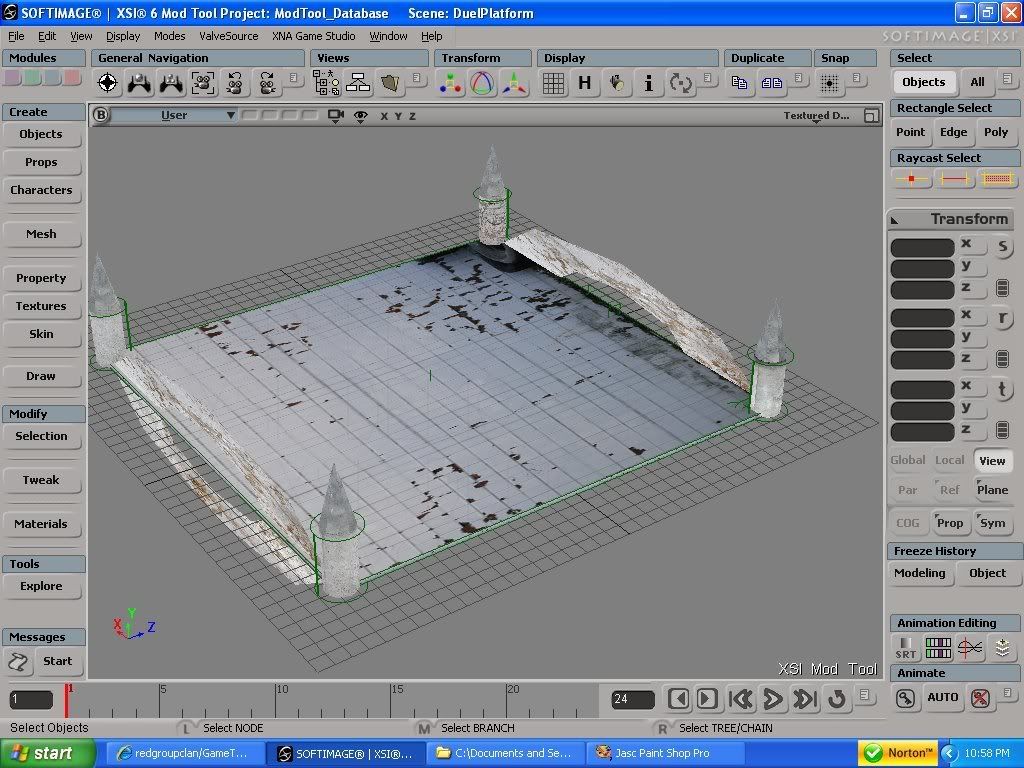Click the scale X input field

922,248
